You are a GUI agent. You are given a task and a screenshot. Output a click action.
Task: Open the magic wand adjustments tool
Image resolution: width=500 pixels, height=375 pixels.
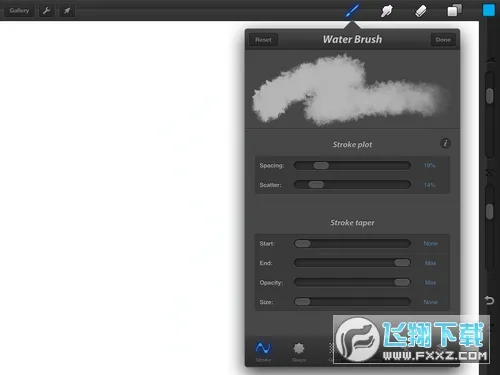point(67,11)
